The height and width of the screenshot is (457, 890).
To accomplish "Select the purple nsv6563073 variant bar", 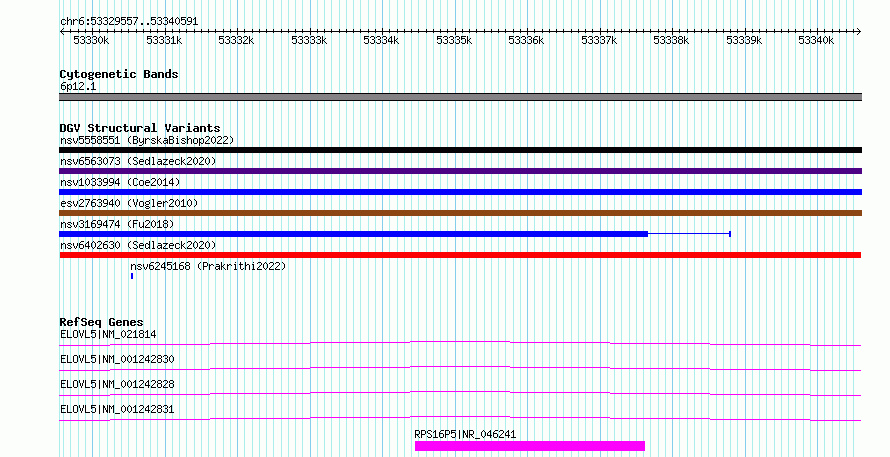I will click(x=460, y=171).
